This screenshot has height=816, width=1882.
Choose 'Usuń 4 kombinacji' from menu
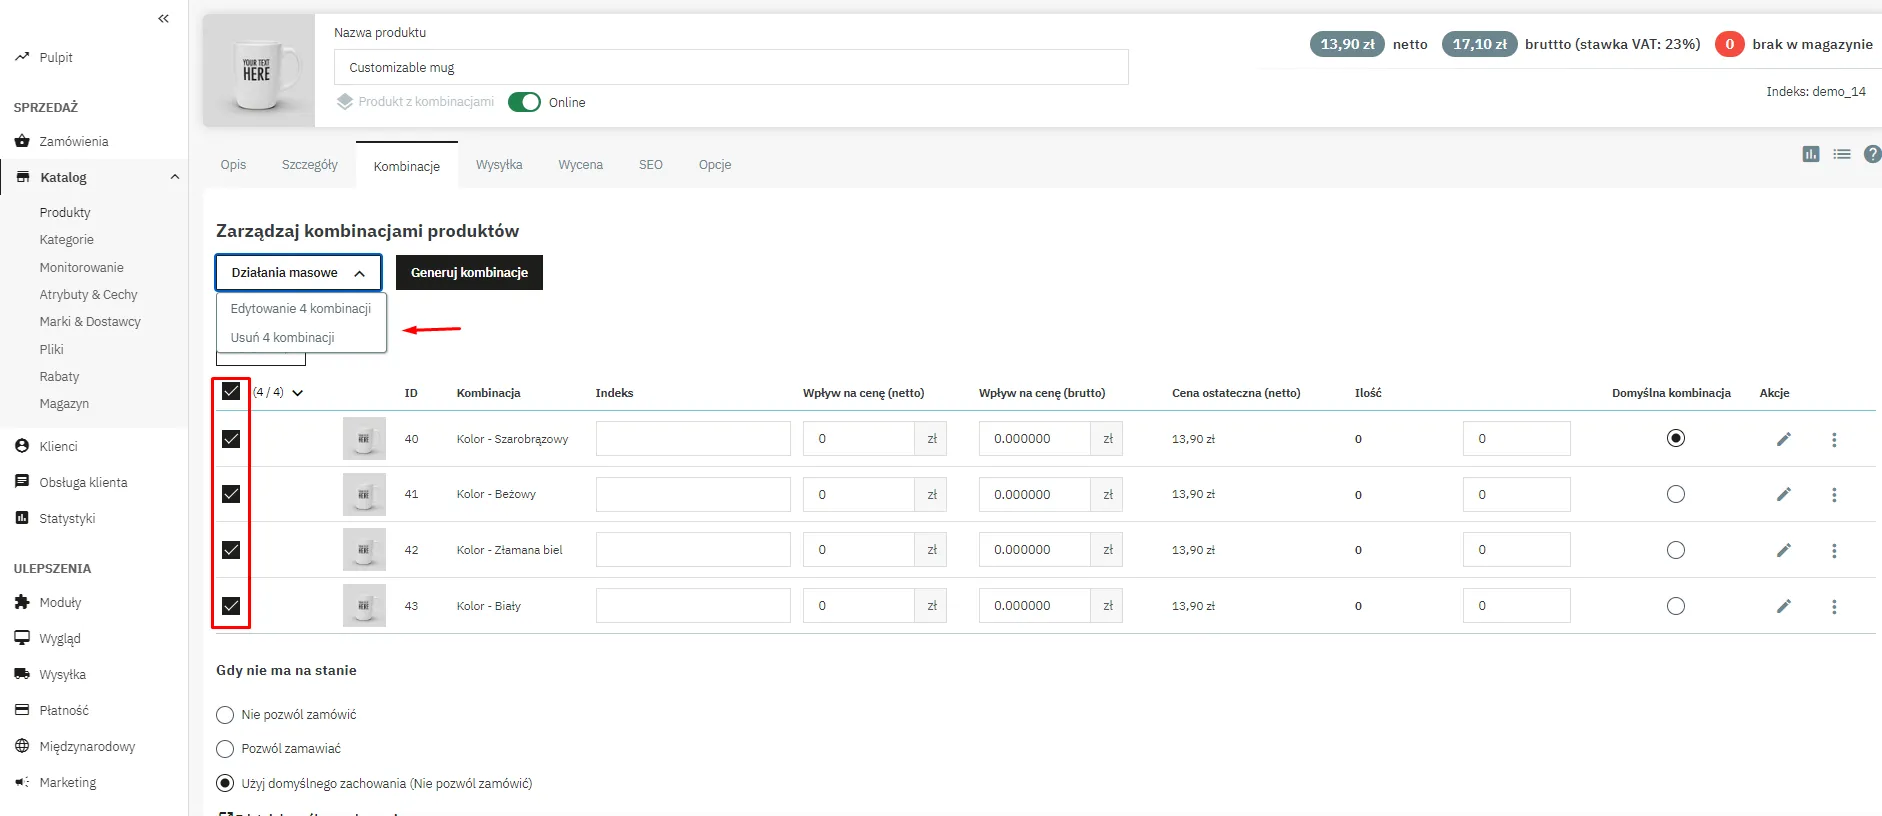point(283,338)
